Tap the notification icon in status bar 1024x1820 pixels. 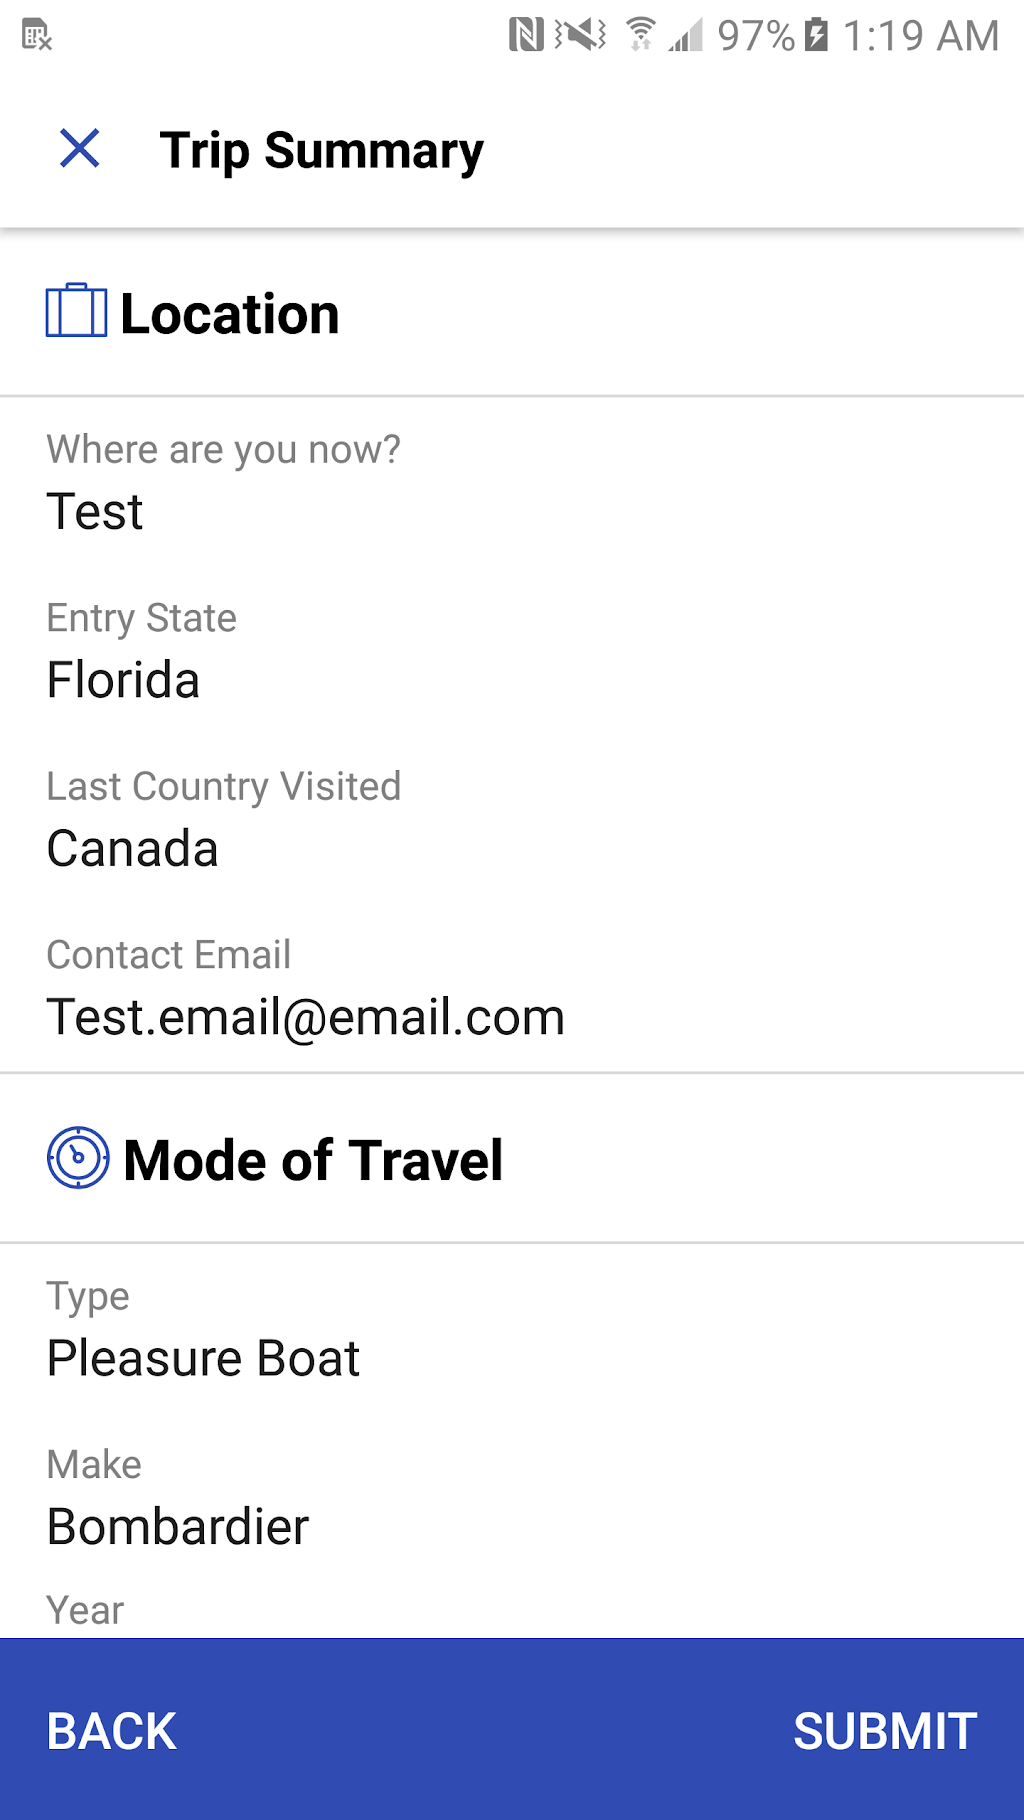tap(37, 35)
